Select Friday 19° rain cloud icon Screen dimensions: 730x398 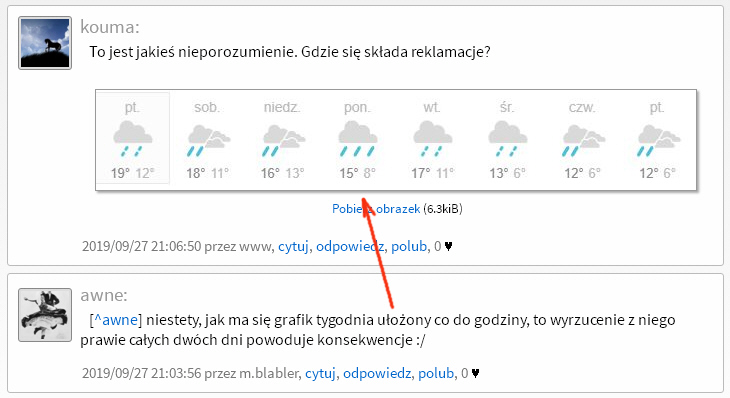(x=132, y=139)
